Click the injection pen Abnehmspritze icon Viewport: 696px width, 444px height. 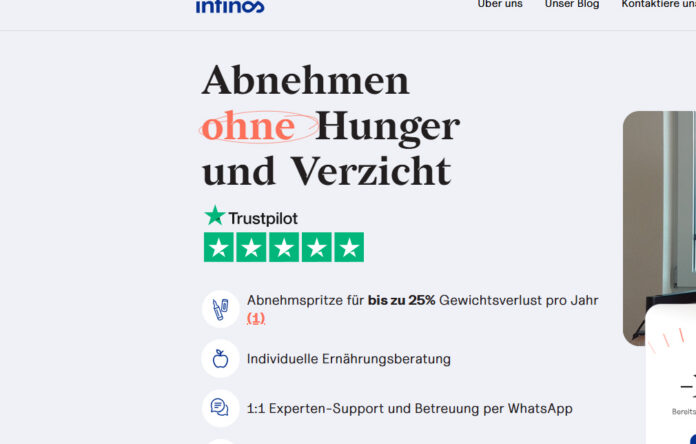221,309
